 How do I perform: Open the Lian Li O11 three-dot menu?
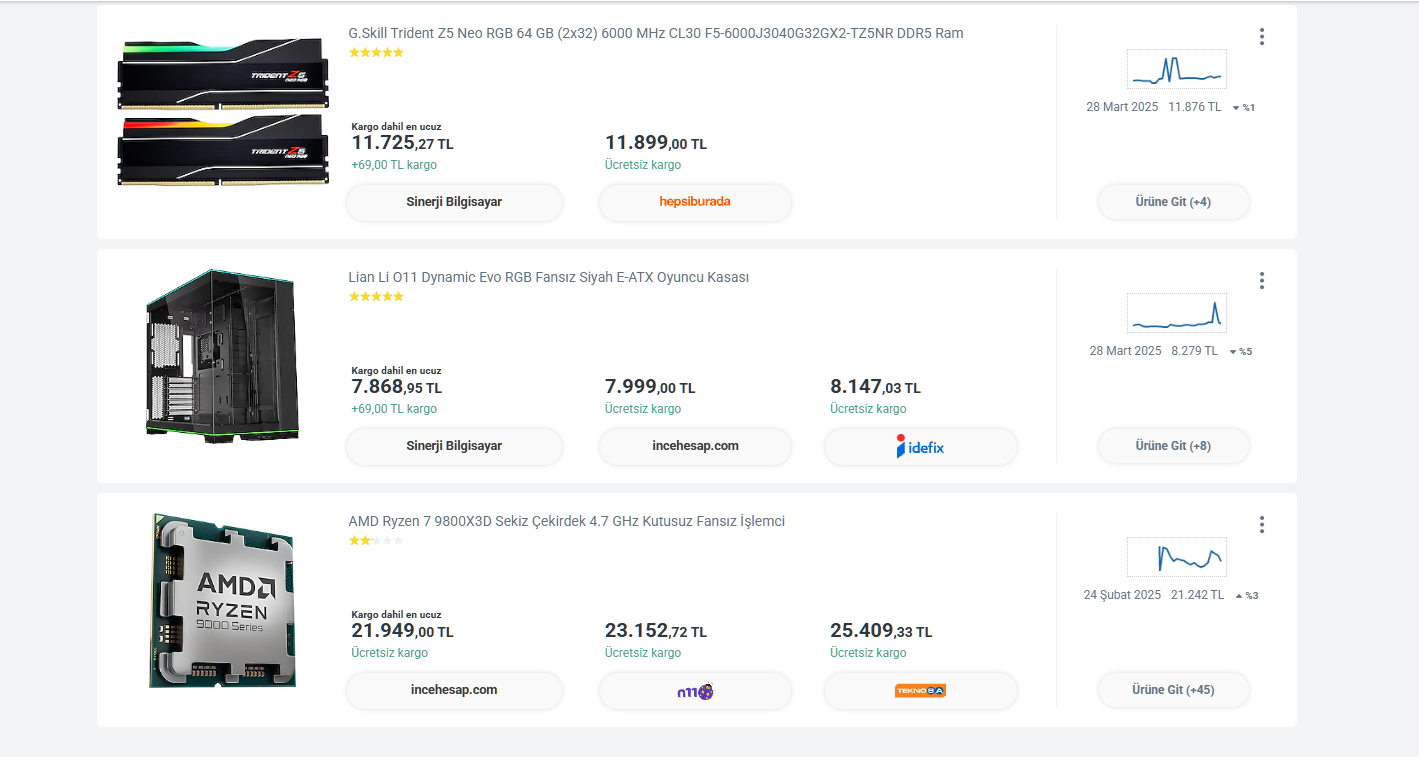click(x=1262, y=281)
